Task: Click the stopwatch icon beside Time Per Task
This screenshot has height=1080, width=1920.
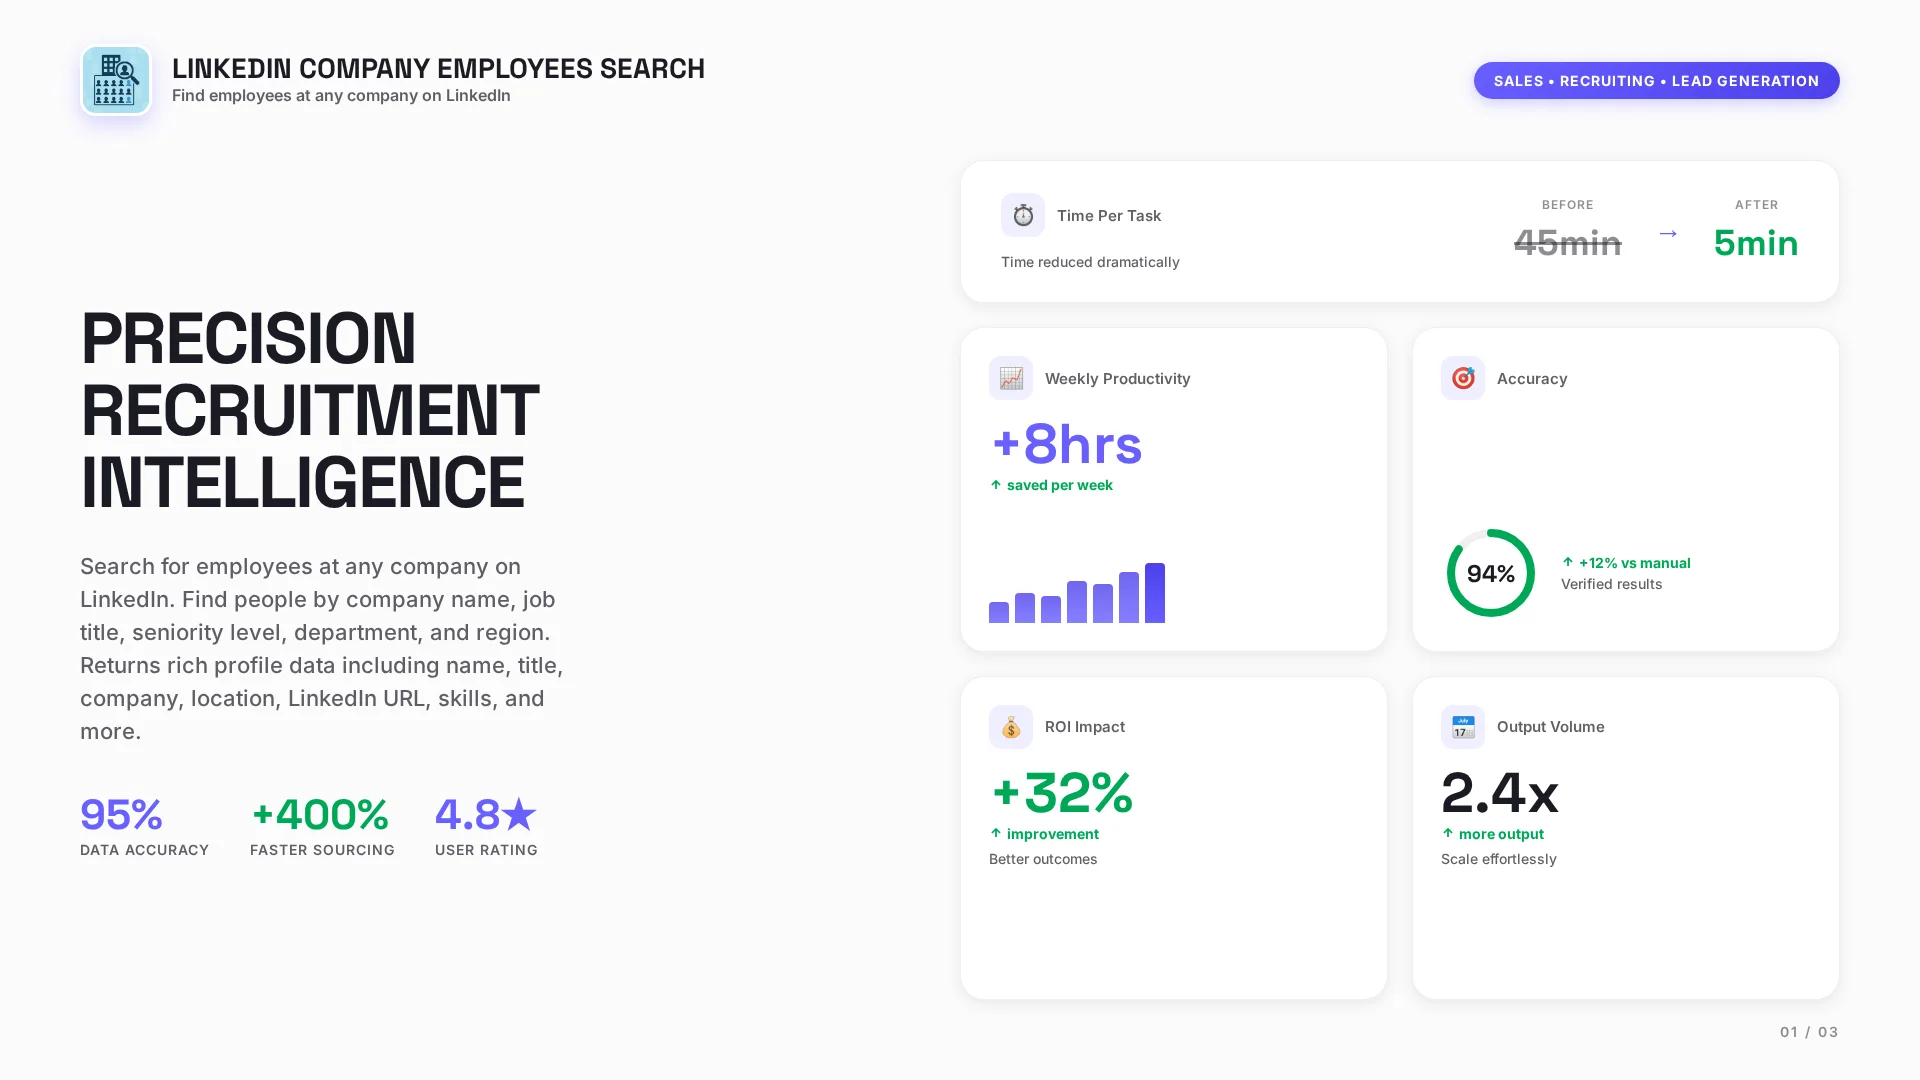Action: 1022,215
